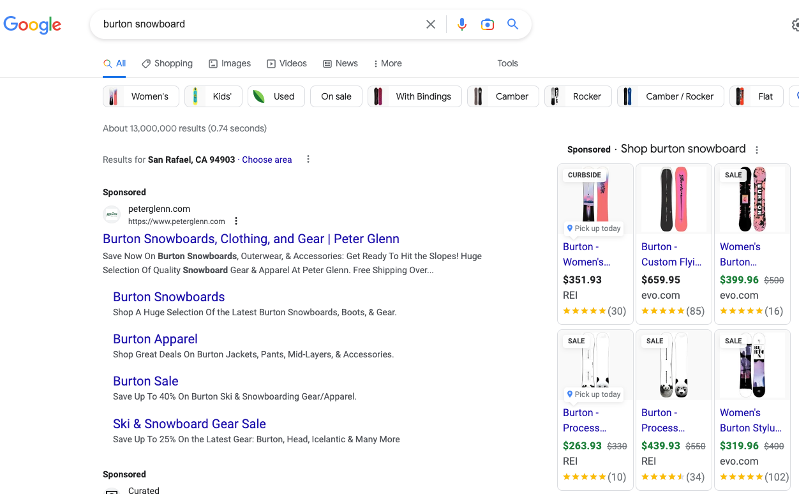Open three-dot menu of sponsored shopping panel
Image resolution: width=800 pixels, height=495 pixels.
[757, 150]
